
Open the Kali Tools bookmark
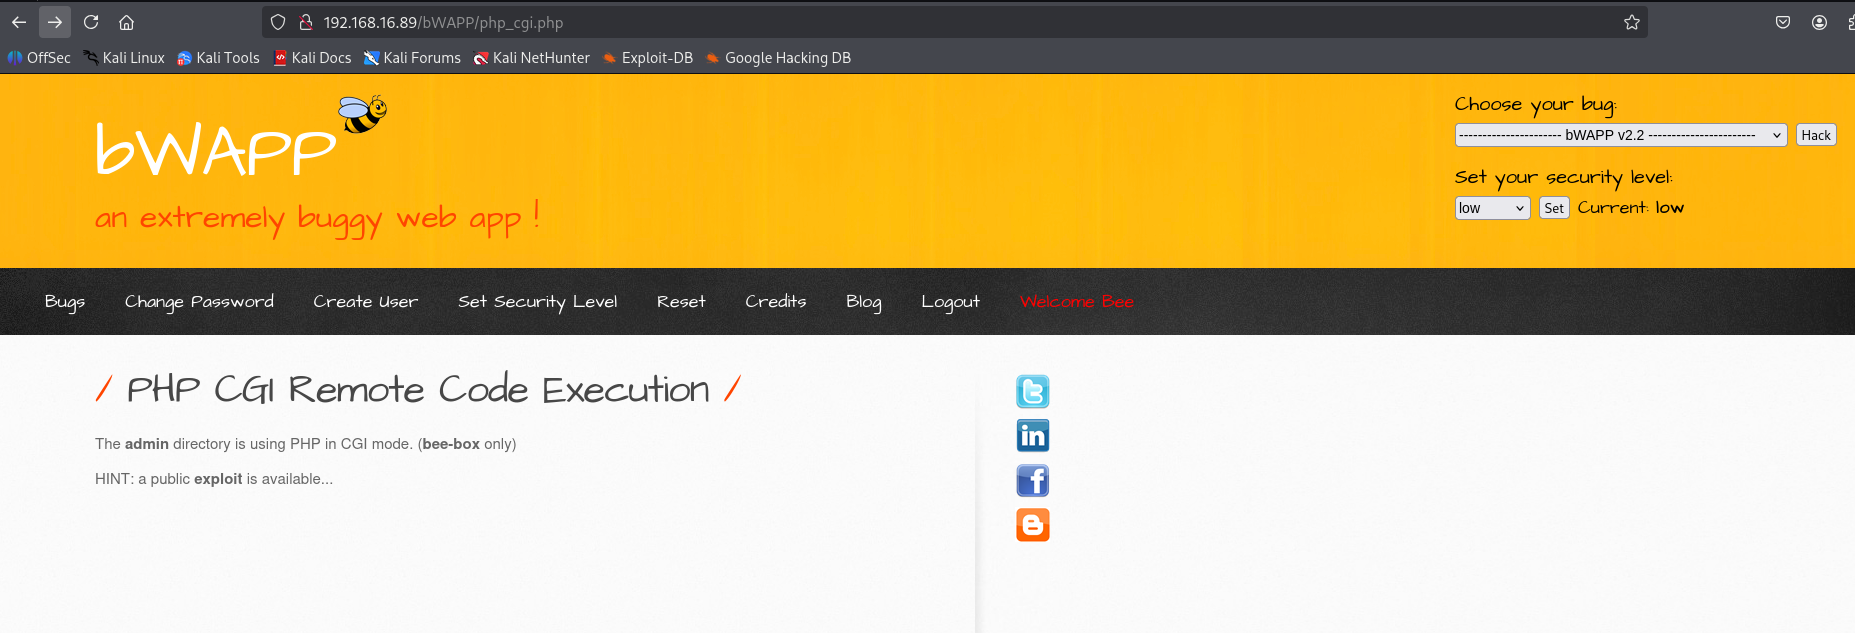click(218, 58)
